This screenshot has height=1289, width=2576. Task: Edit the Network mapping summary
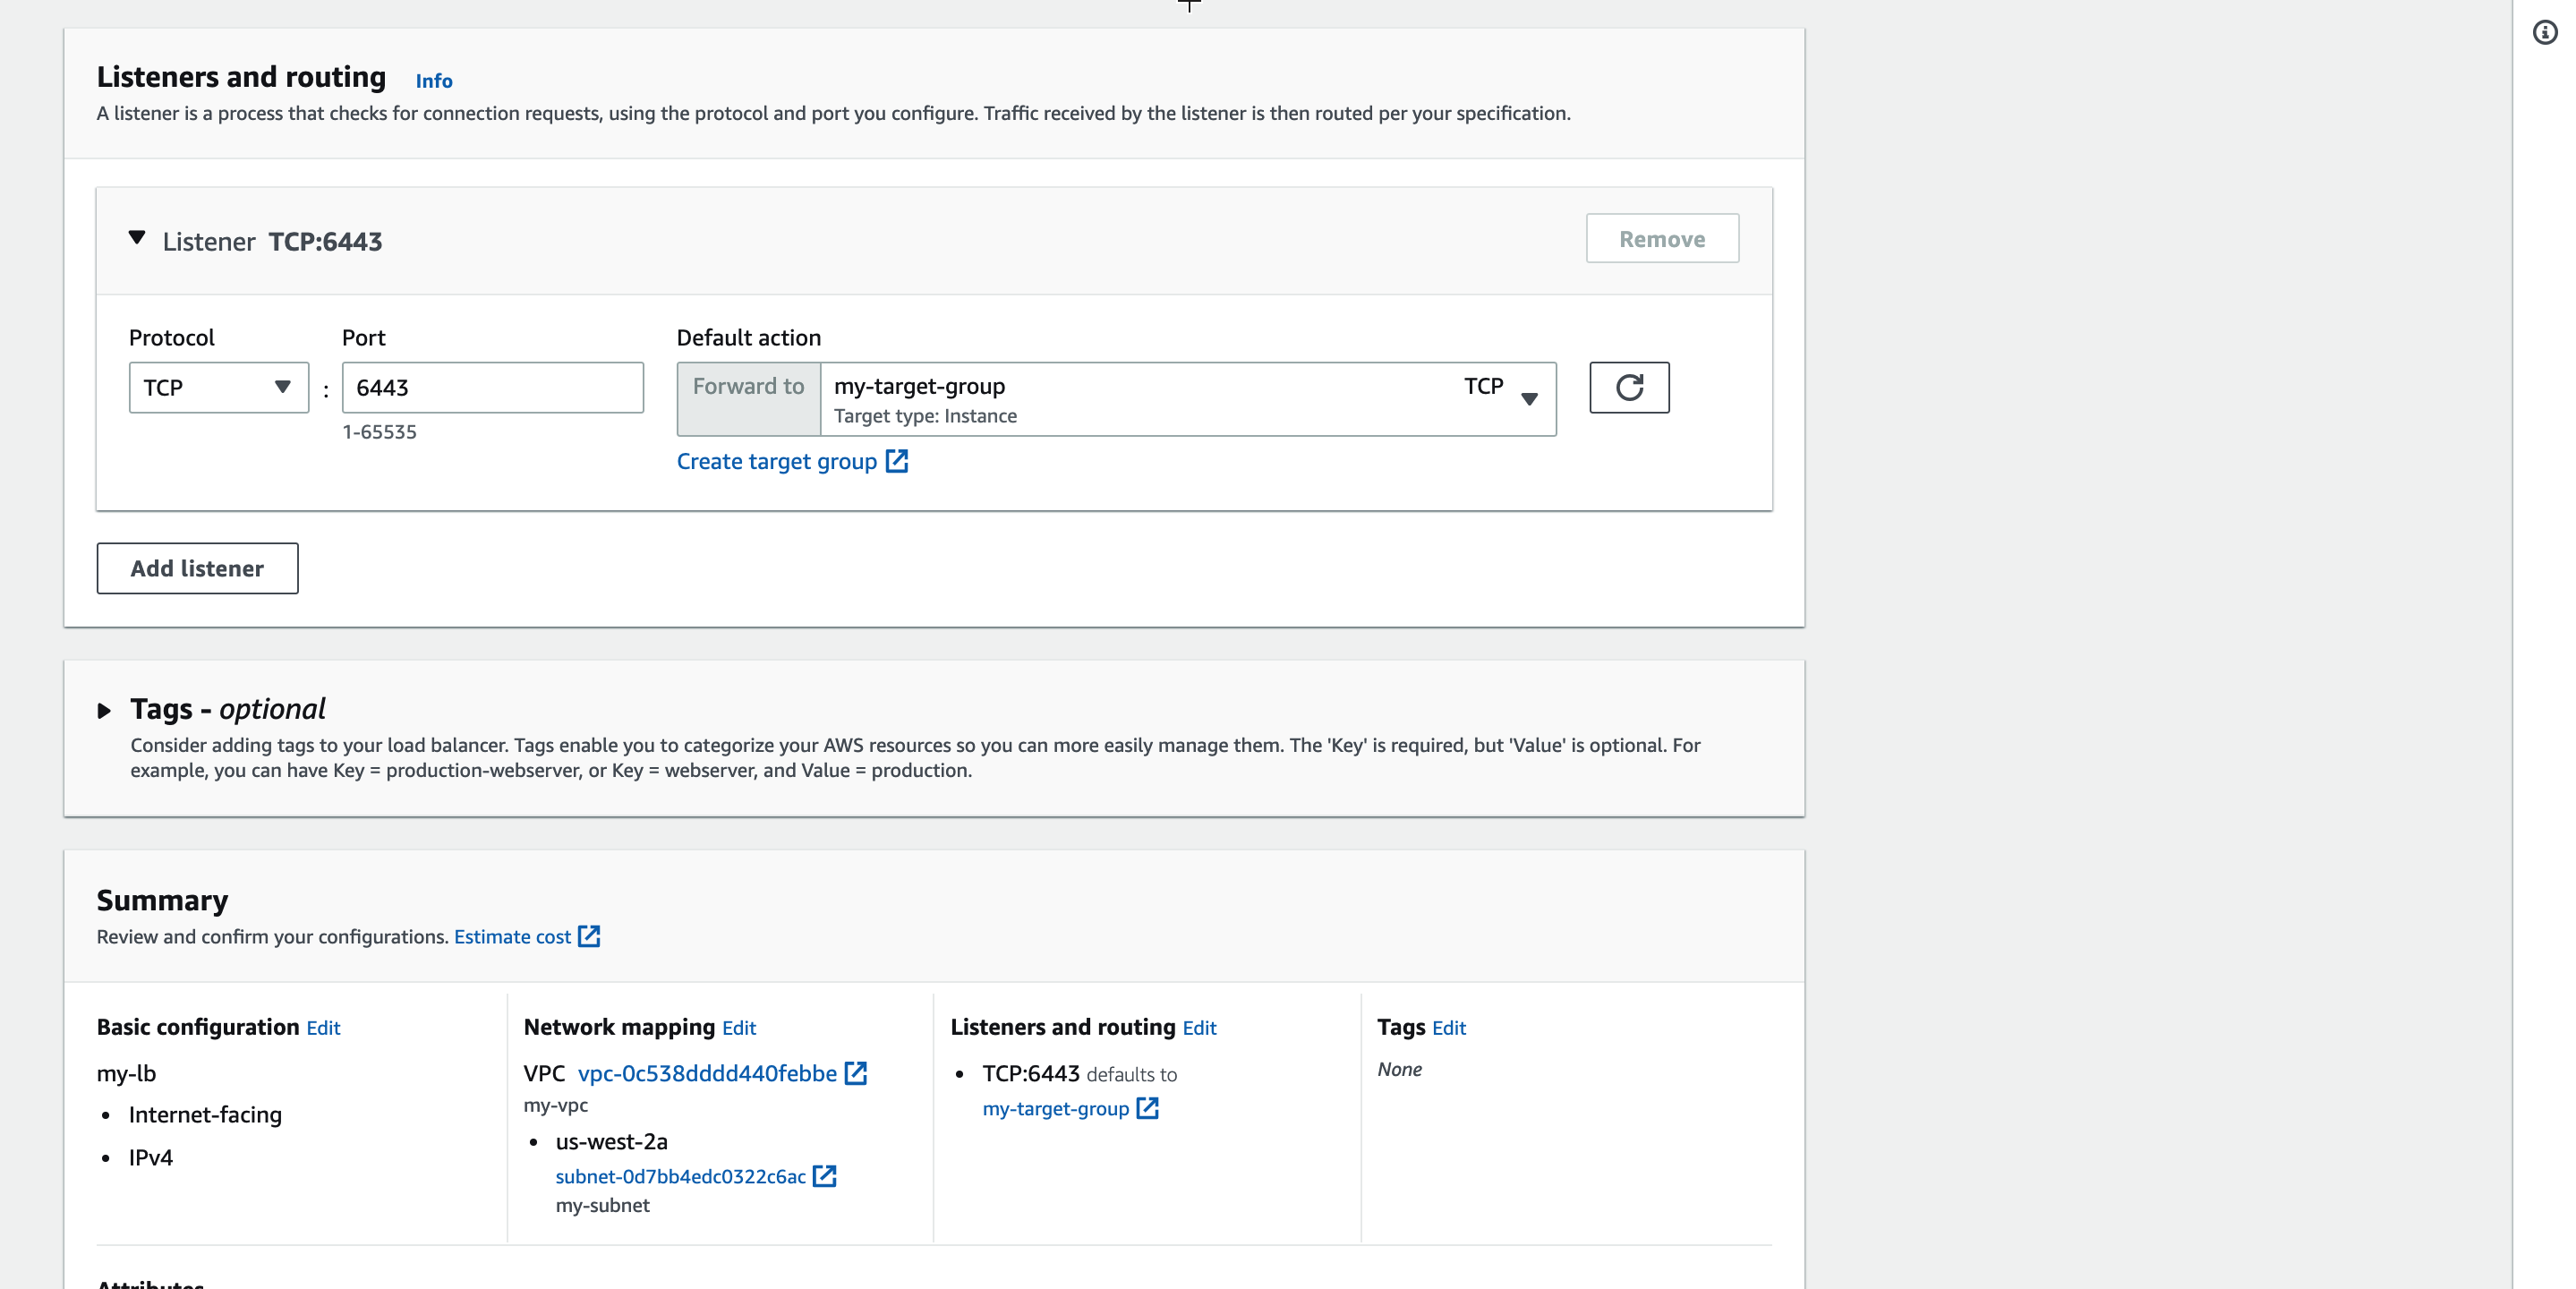(738, 1028)
